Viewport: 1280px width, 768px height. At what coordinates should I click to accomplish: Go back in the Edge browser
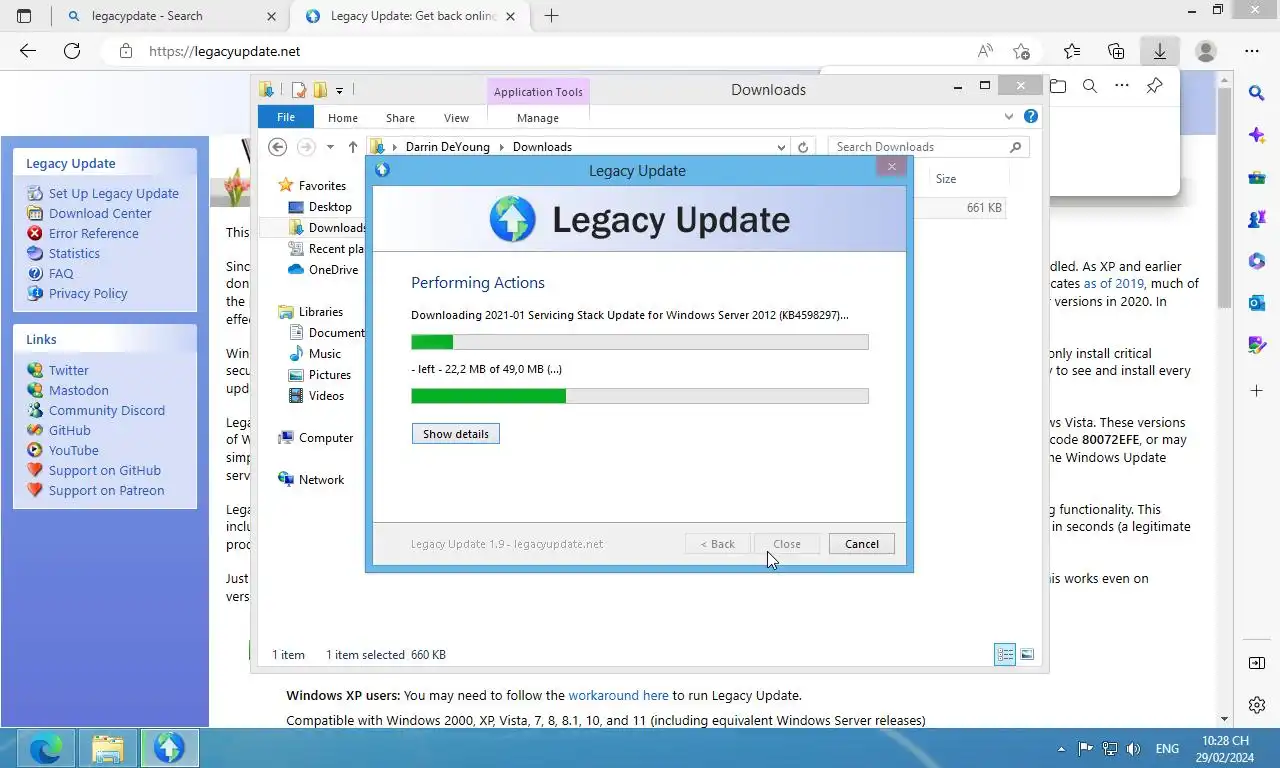pyautogui.click(x=28, y=51)
